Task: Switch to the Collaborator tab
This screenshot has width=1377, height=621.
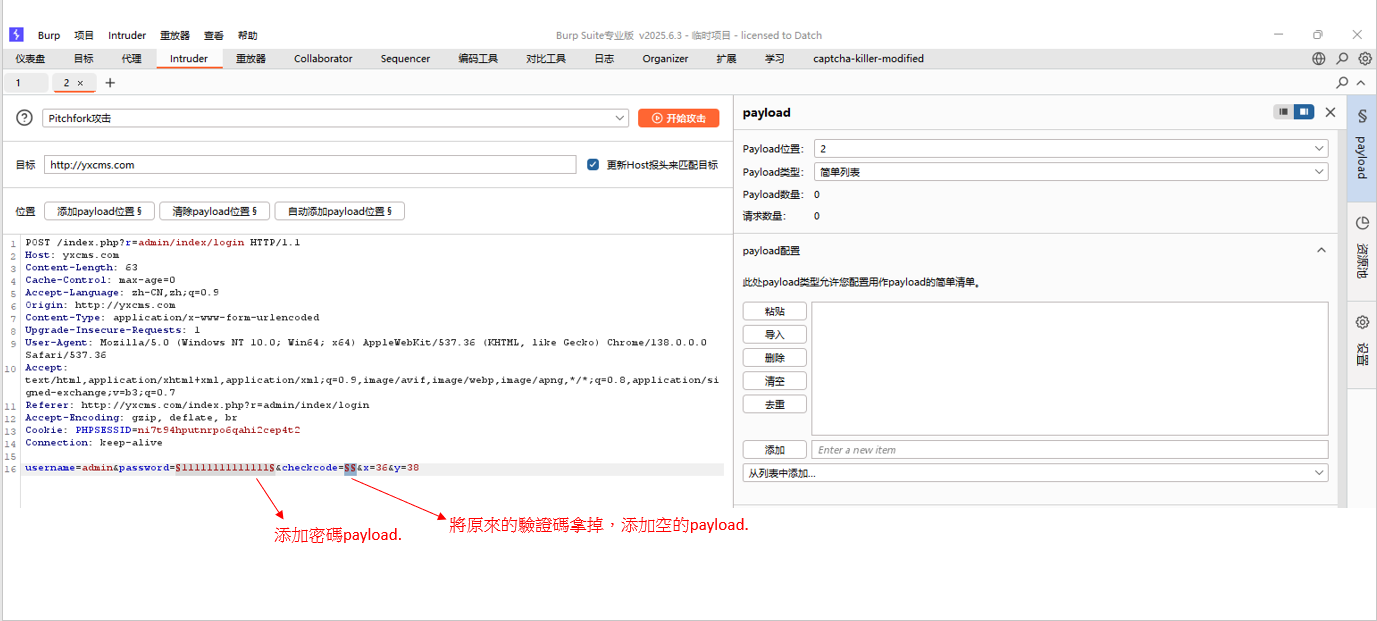Action: (323, 59)
